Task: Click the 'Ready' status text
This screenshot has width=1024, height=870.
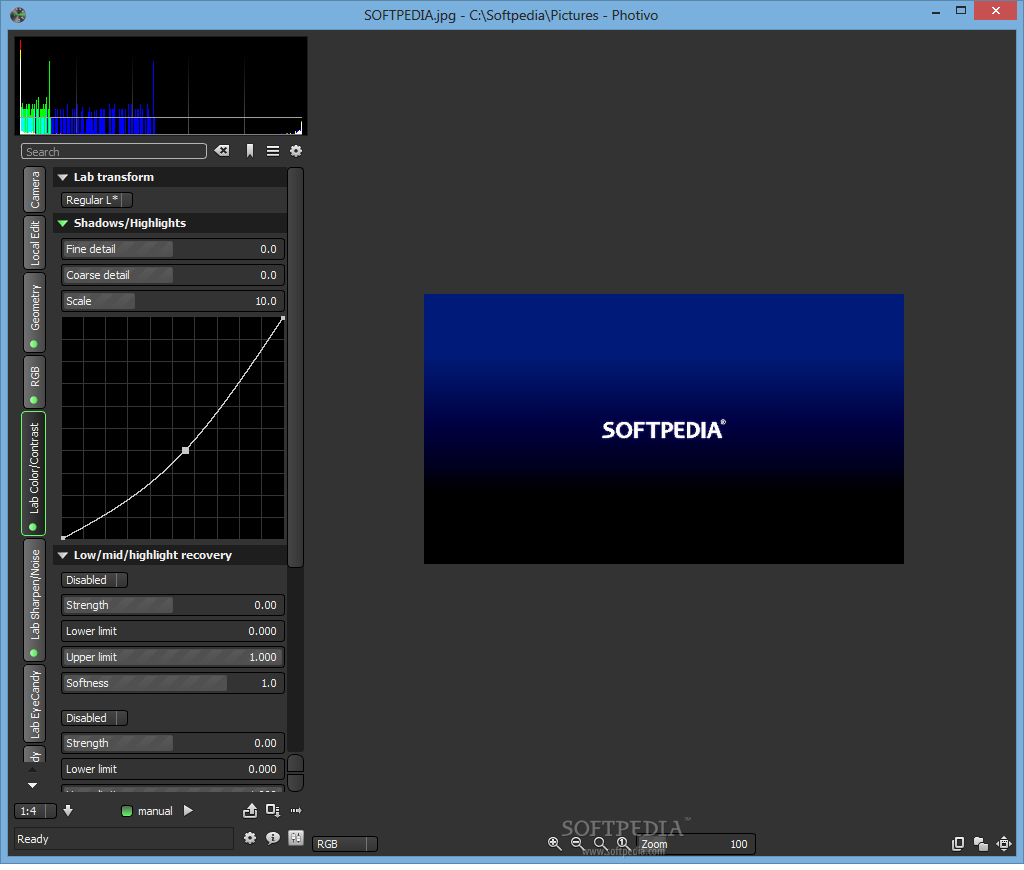Action: pyautogui.click(x=33, y=839)
